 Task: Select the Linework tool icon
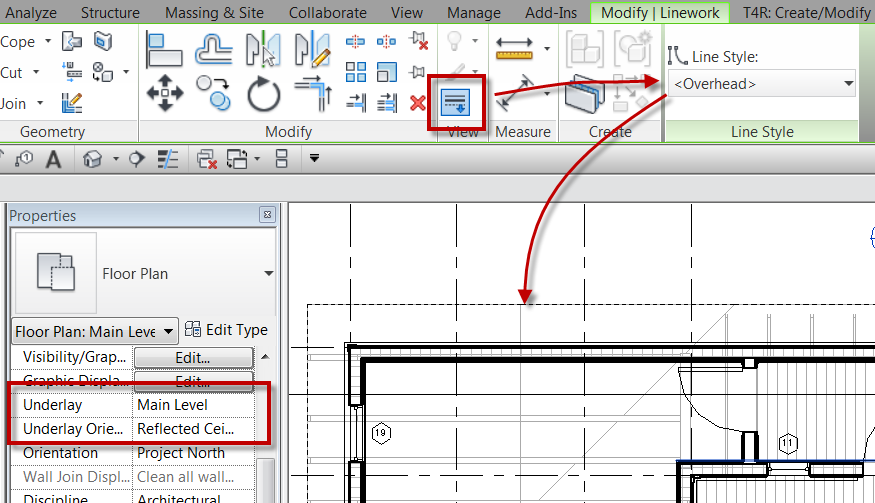(x=456, y=103)
